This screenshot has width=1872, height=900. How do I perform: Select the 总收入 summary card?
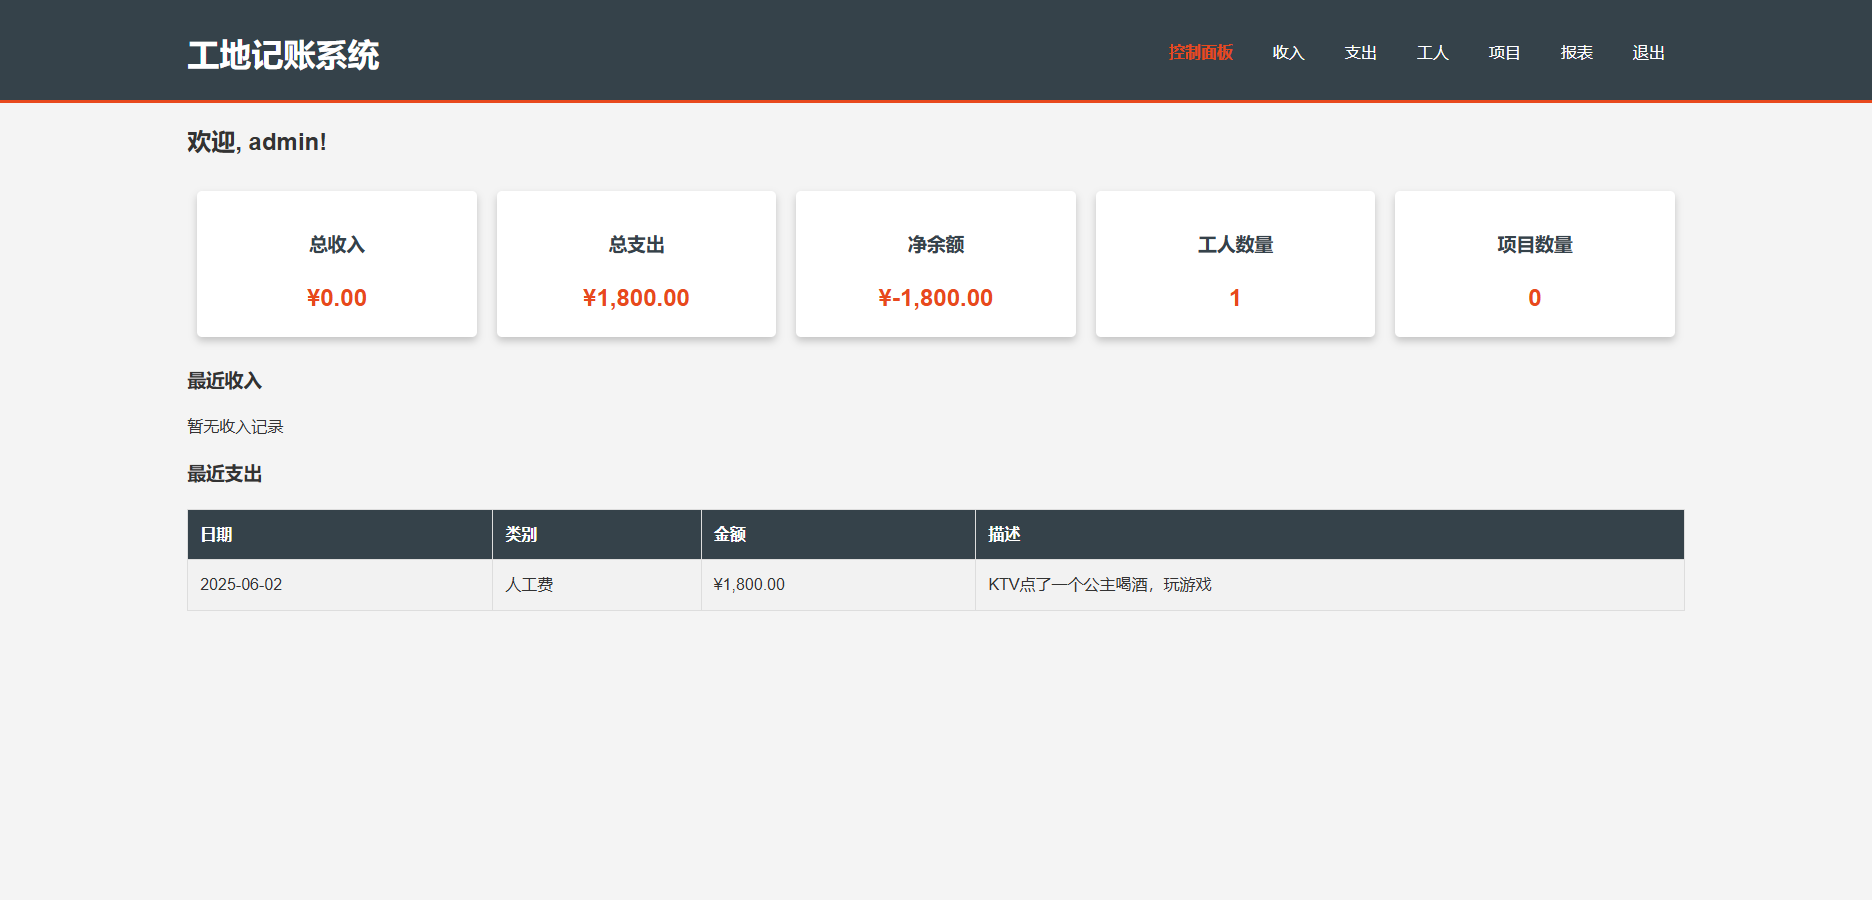point(336,263)
